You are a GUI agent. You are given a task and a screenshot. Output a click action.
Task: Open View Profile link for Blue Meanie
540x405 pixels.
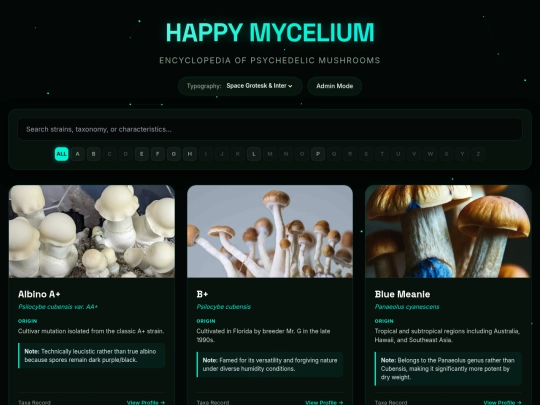(502, 402)
